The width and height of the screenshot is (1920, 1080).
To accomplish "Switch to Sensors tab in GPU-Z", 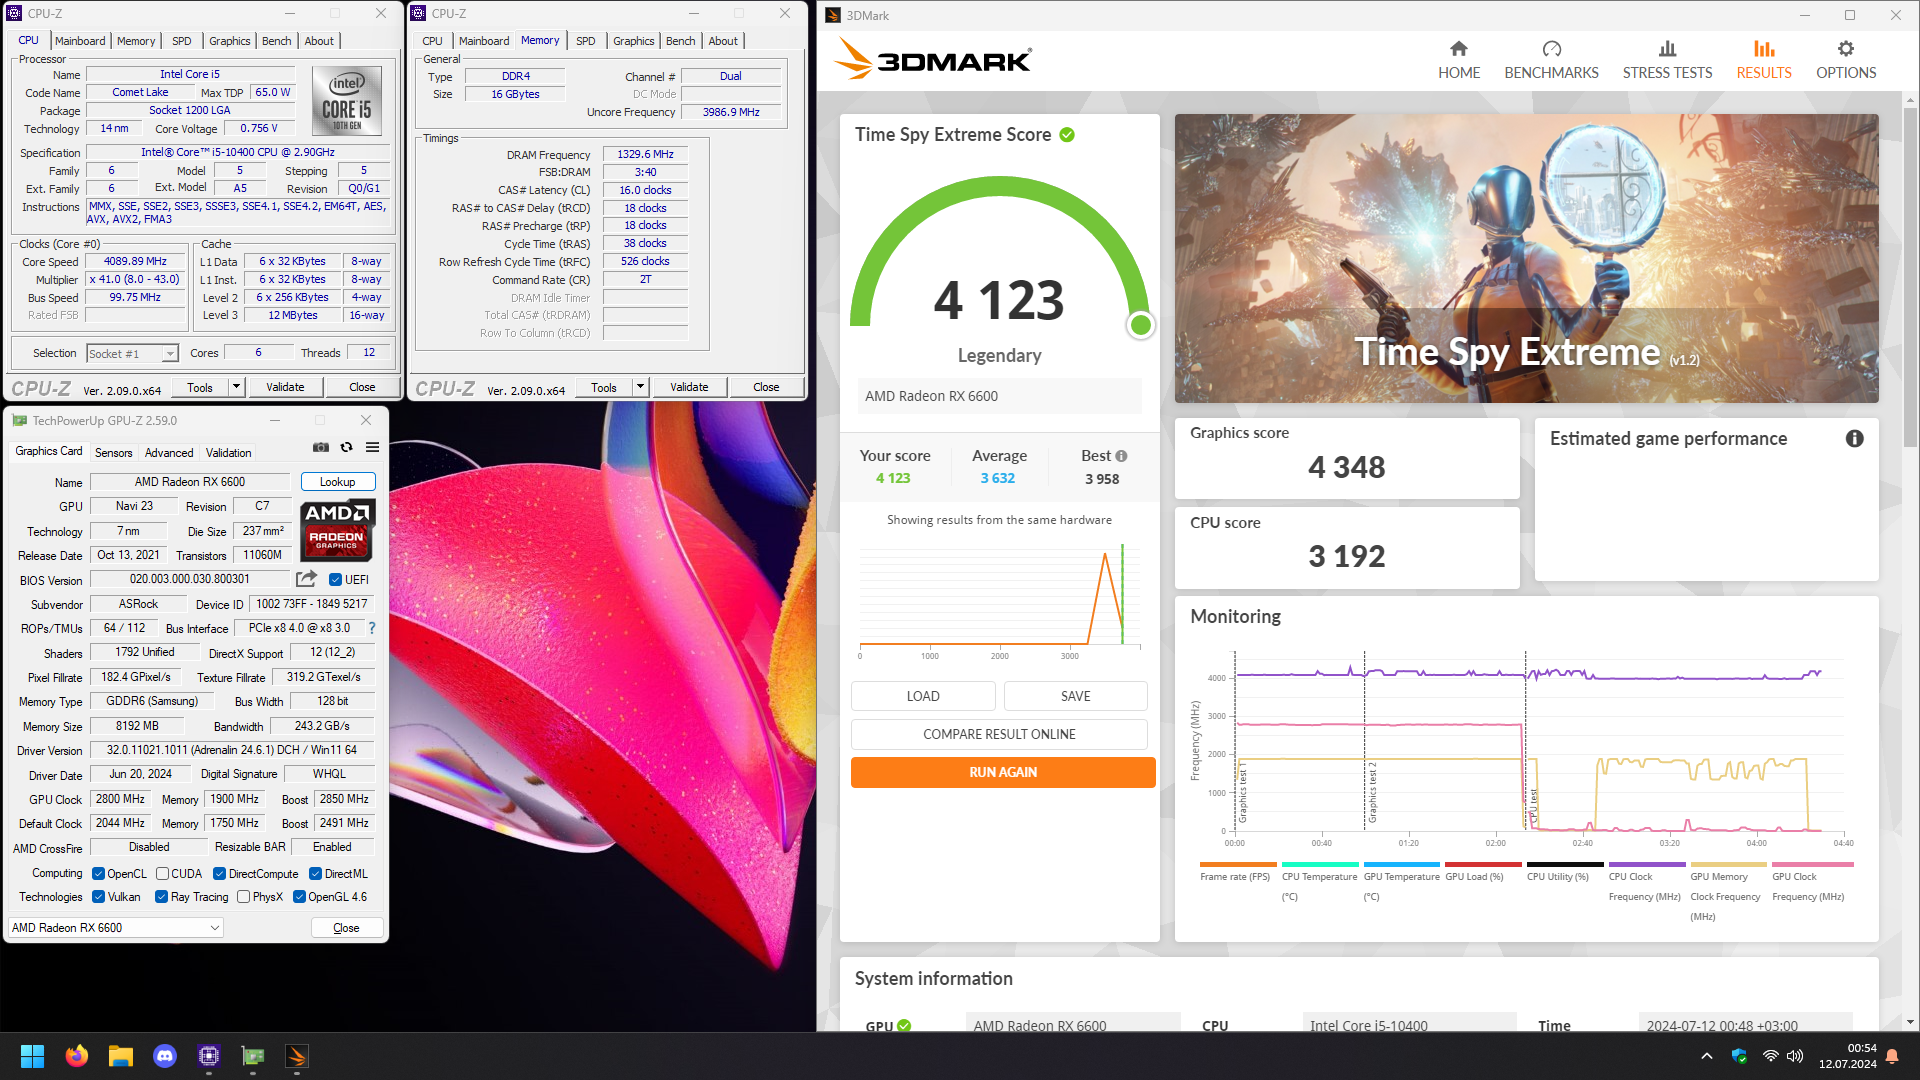I will [x=113, y=453].
